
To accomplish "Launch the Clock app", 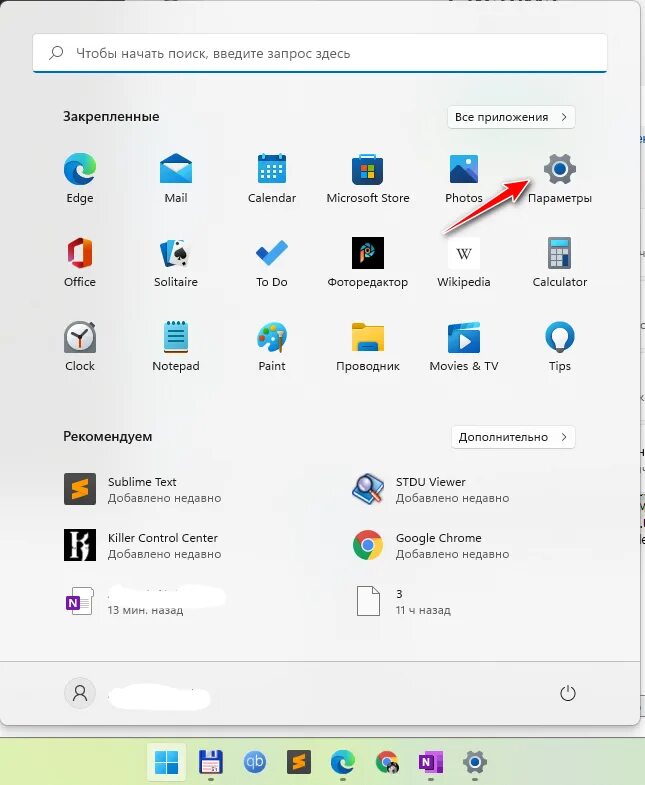I will pyautogui.click(x=80, y=347).
